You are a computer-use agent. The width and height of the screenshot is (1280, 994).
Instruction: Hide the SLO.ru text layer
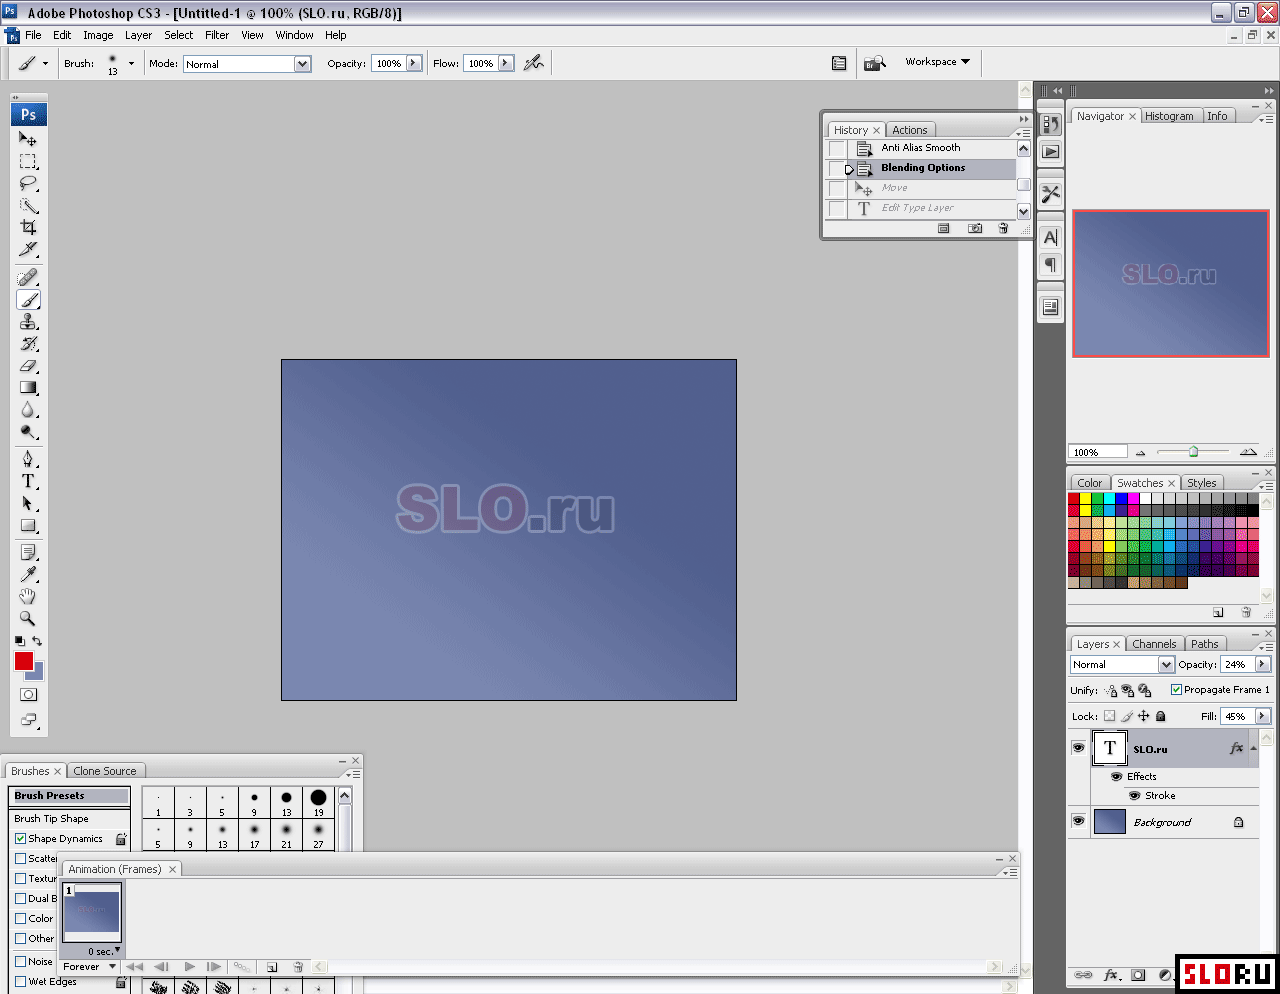point(1078,748)
